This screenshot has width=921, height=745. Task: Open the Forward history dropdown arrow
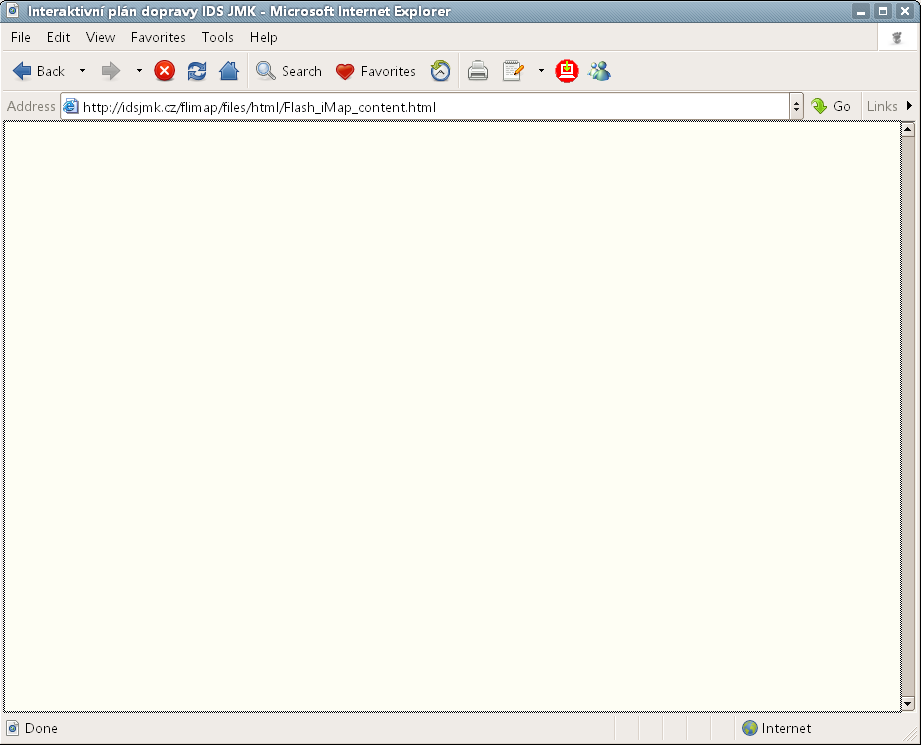[139, 71]
